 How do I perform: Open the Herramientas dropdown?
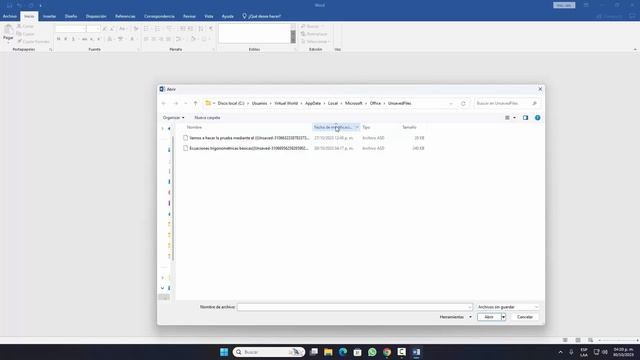pos(456,317)
